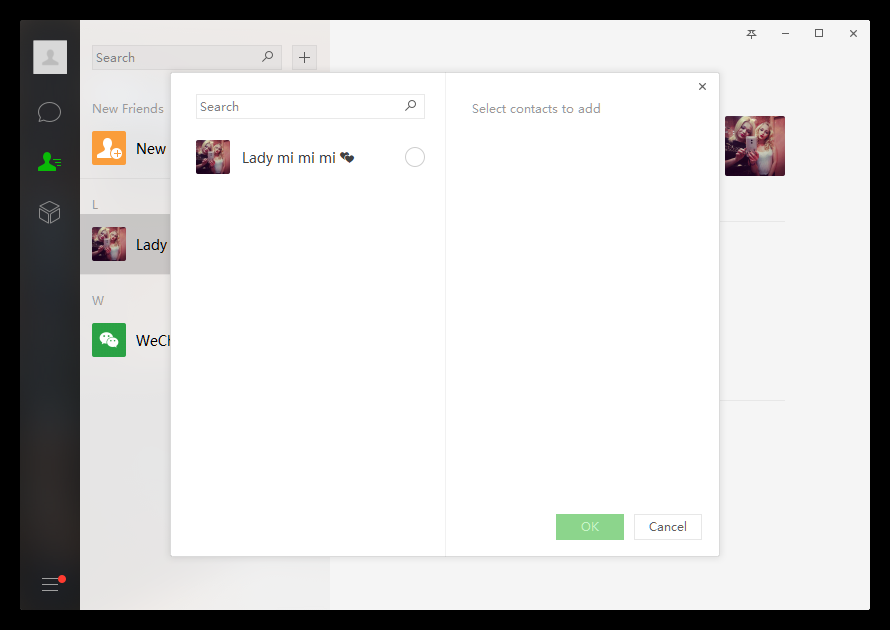The width and height of the screenshot is (890, 630).
Task: Open the Chats speech bubble icon
Action: [49, 112]
